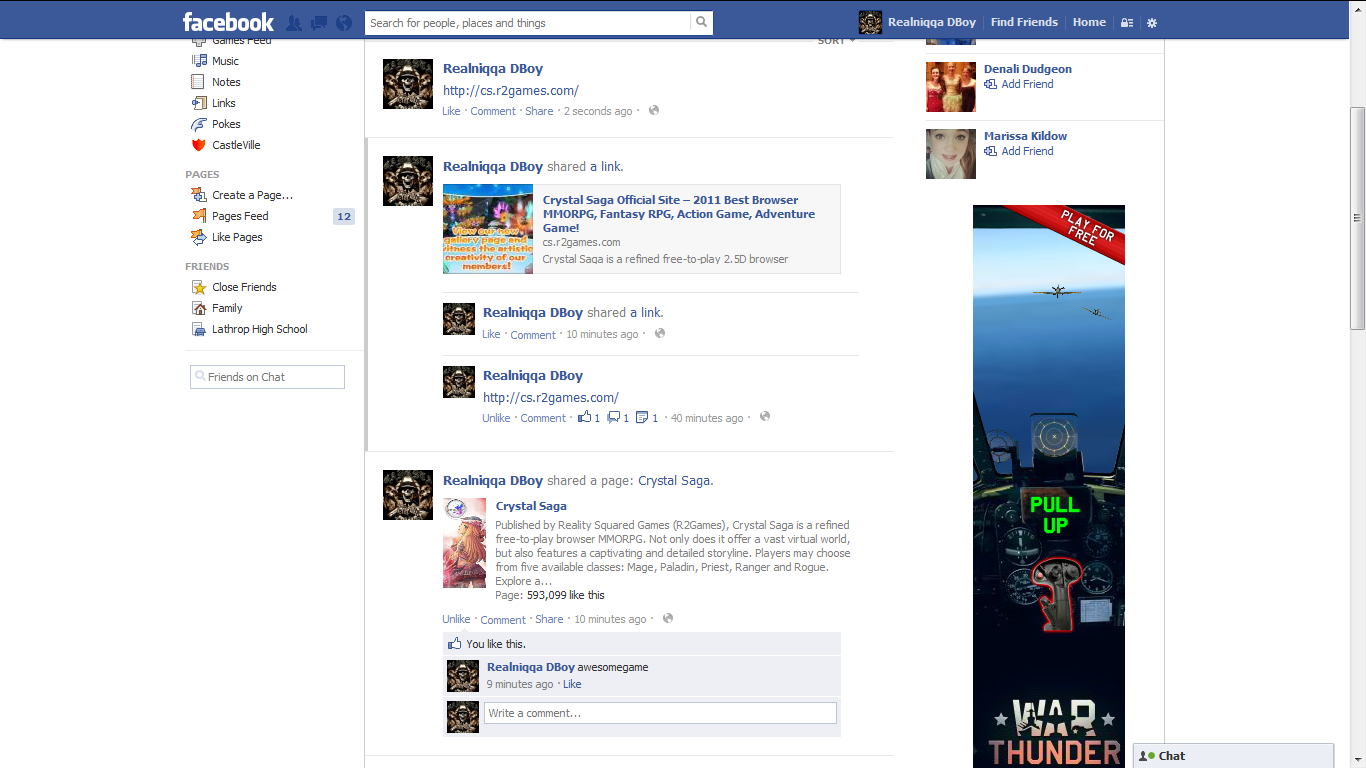This screenshot has width=1366, height=768.
Task: Open CastleVille app in sidebar
Action: click(236, 145)
